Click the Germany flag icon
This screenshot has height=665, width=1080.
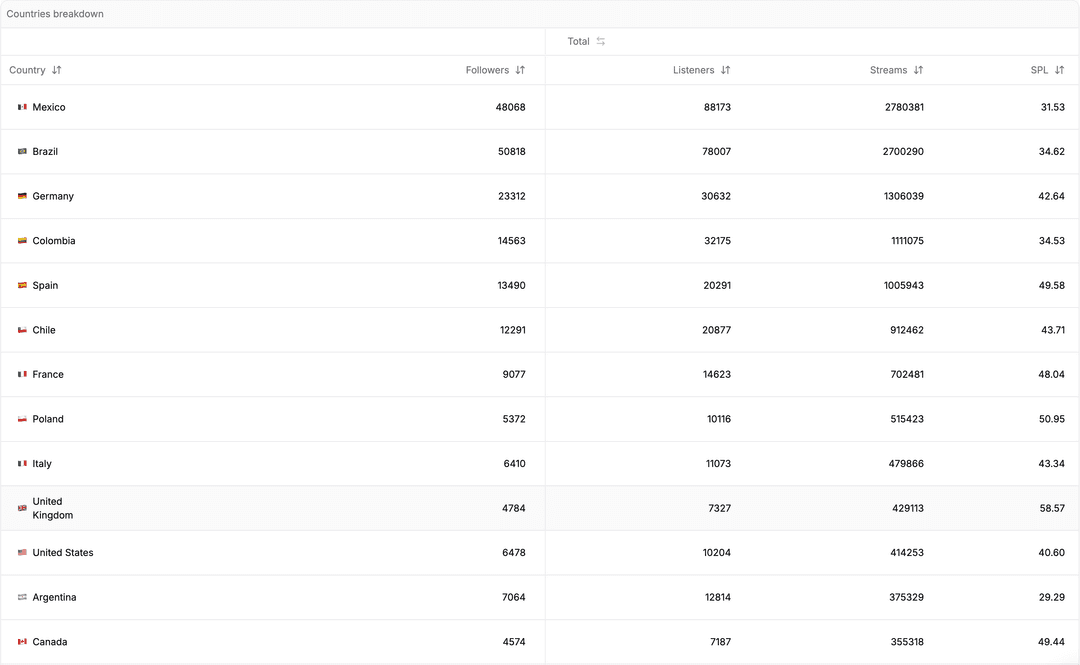click(x=21, y=196)
